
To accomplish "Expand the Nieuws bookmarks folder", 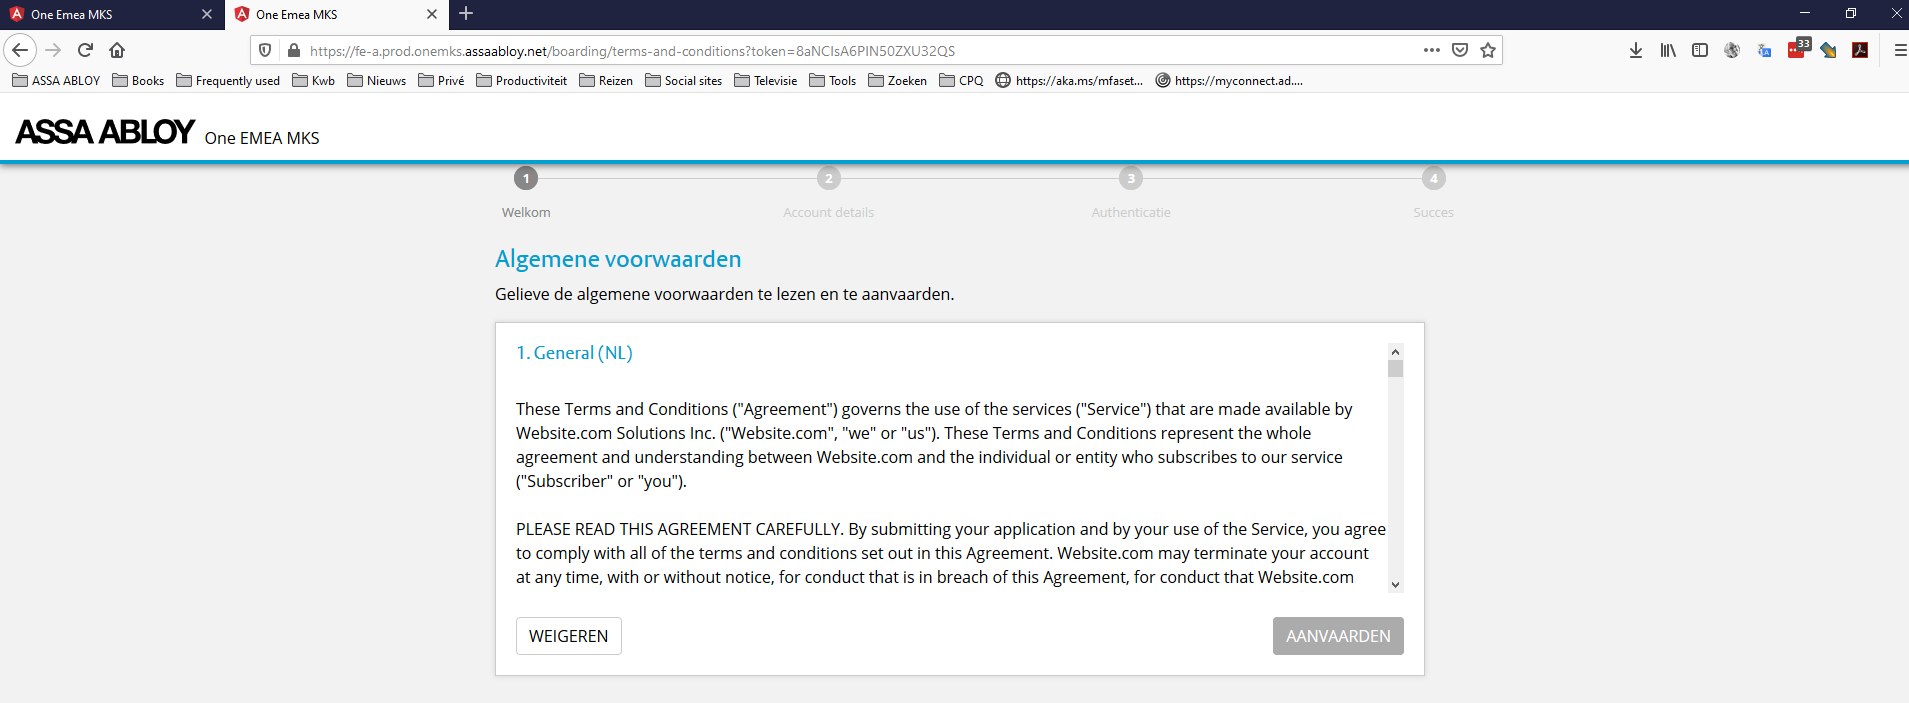I will click(x=376, y=81).
